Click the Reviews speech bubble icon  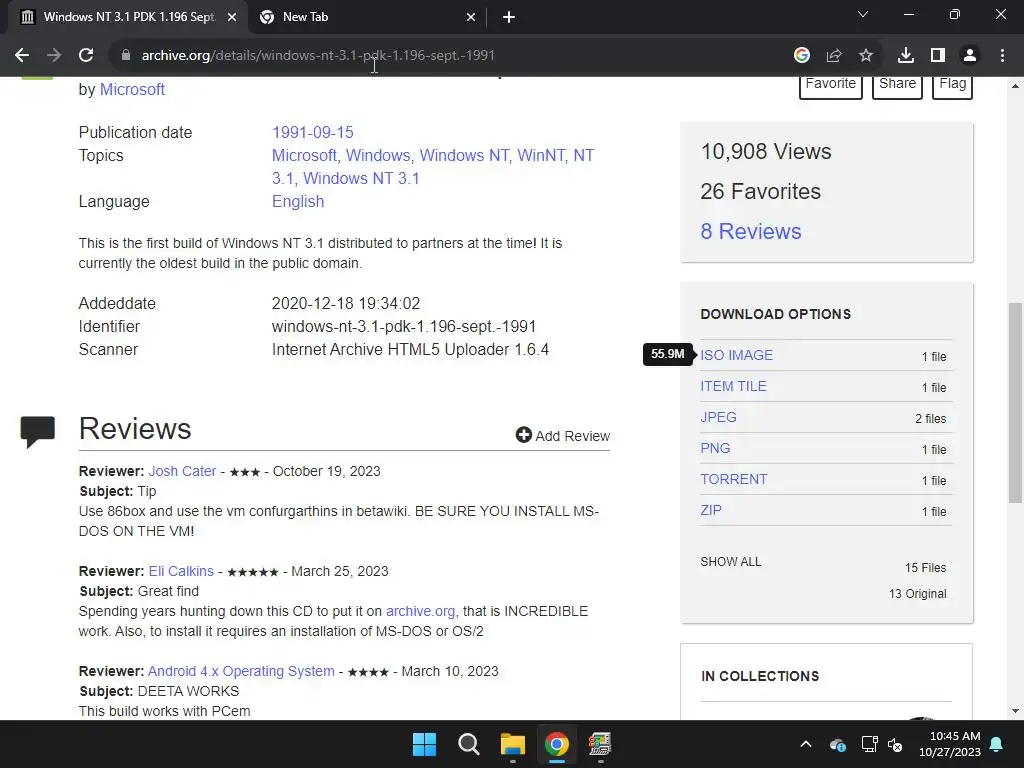pos(38,432)
